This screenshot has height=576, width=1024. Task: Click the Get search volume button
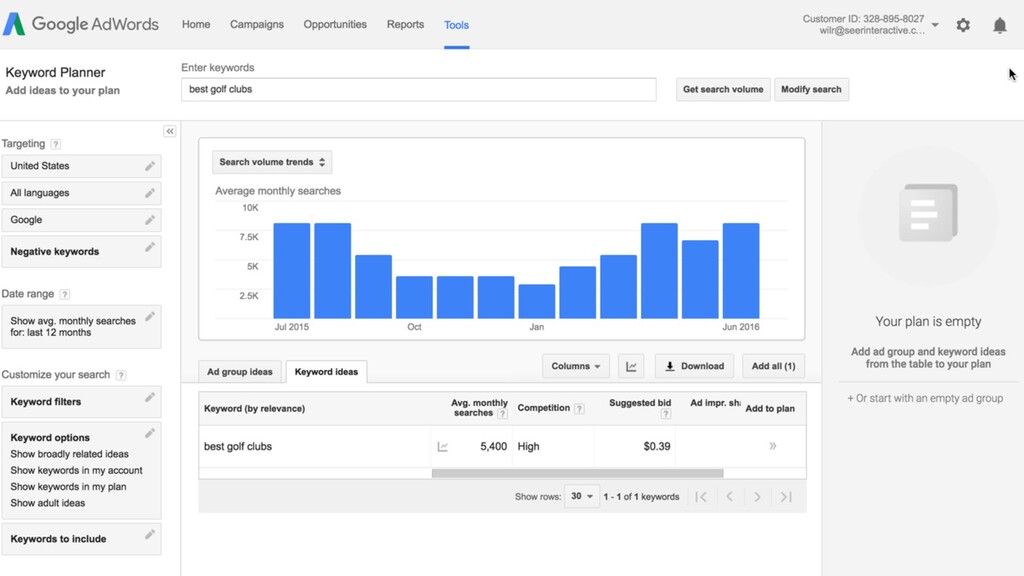click(x=723, y=89)
